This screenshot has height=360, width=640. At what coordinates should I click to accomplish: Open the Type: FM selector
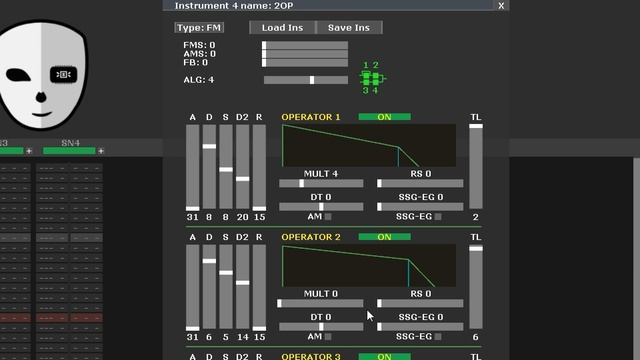click(199, 27)
